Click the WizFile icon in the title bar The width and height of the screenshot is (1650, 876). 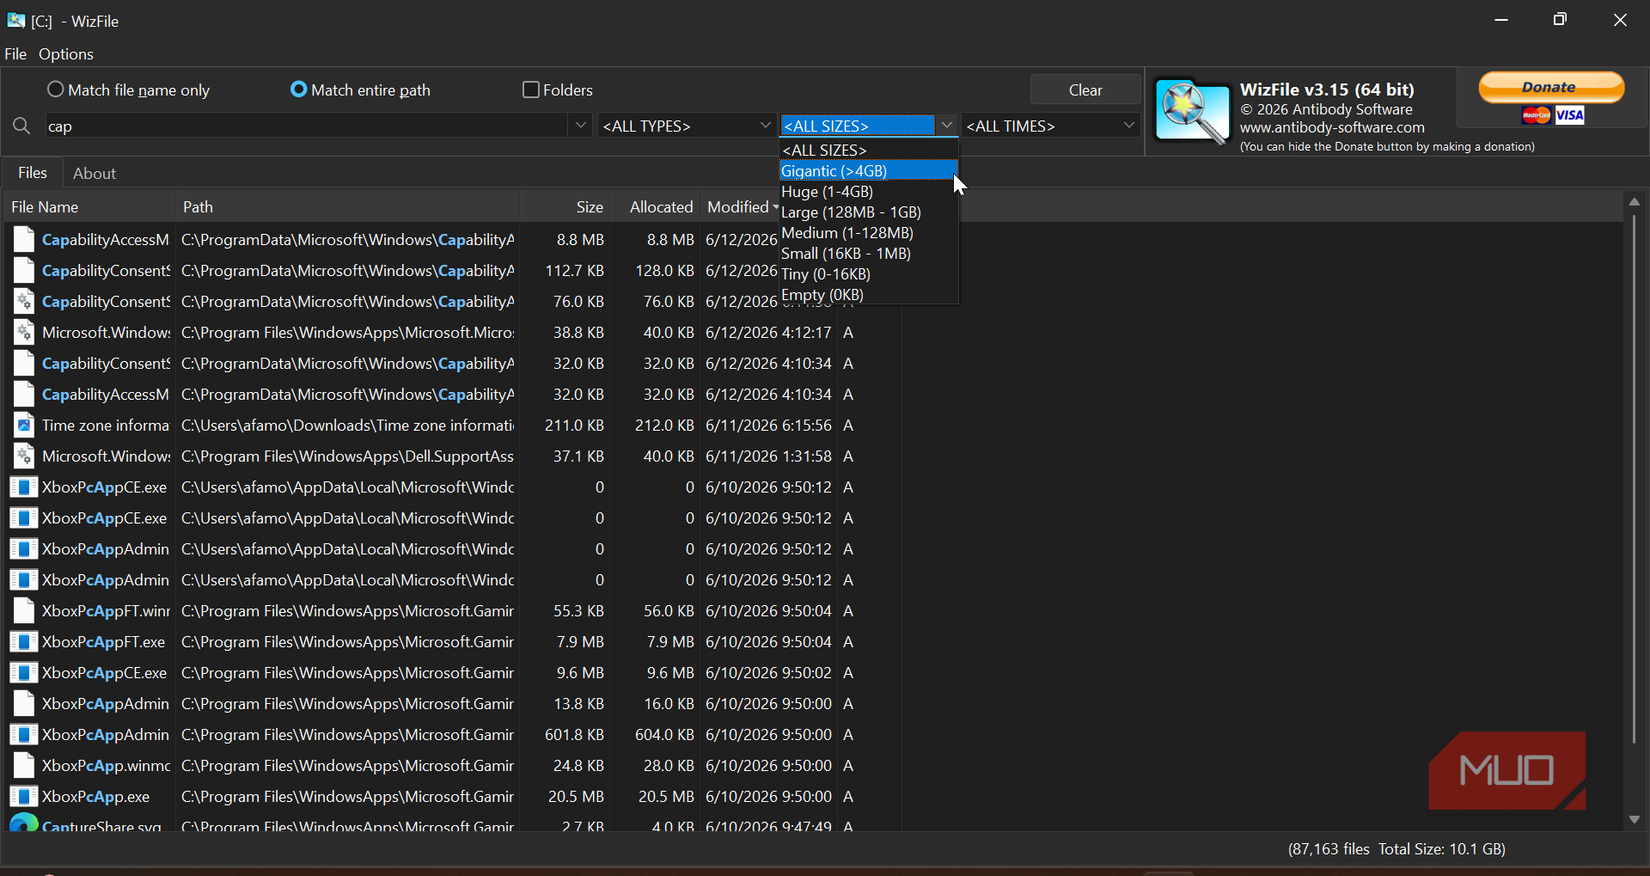pos(16,20)
